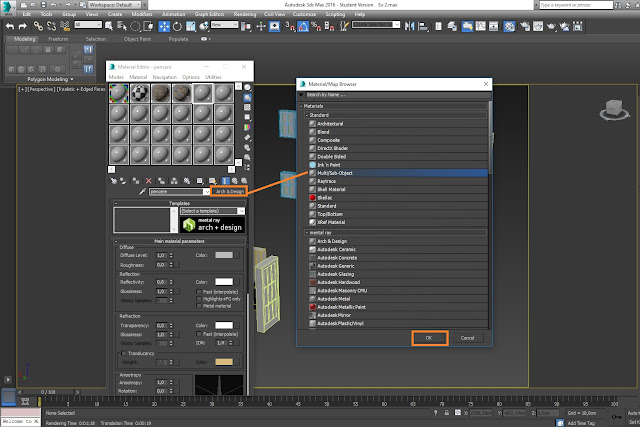Enable Highlights+FG only checkbox
The width and height of the screenshot is (640, 427).
coord(199,299)
